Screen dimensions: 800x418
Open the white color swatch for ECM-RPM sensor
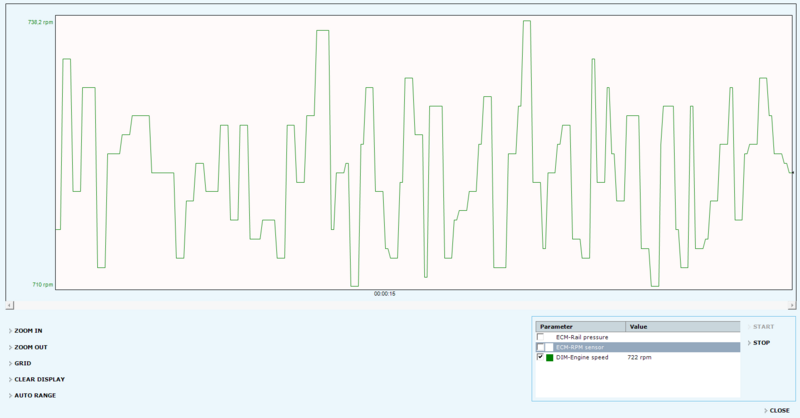(x=549, y=347)
